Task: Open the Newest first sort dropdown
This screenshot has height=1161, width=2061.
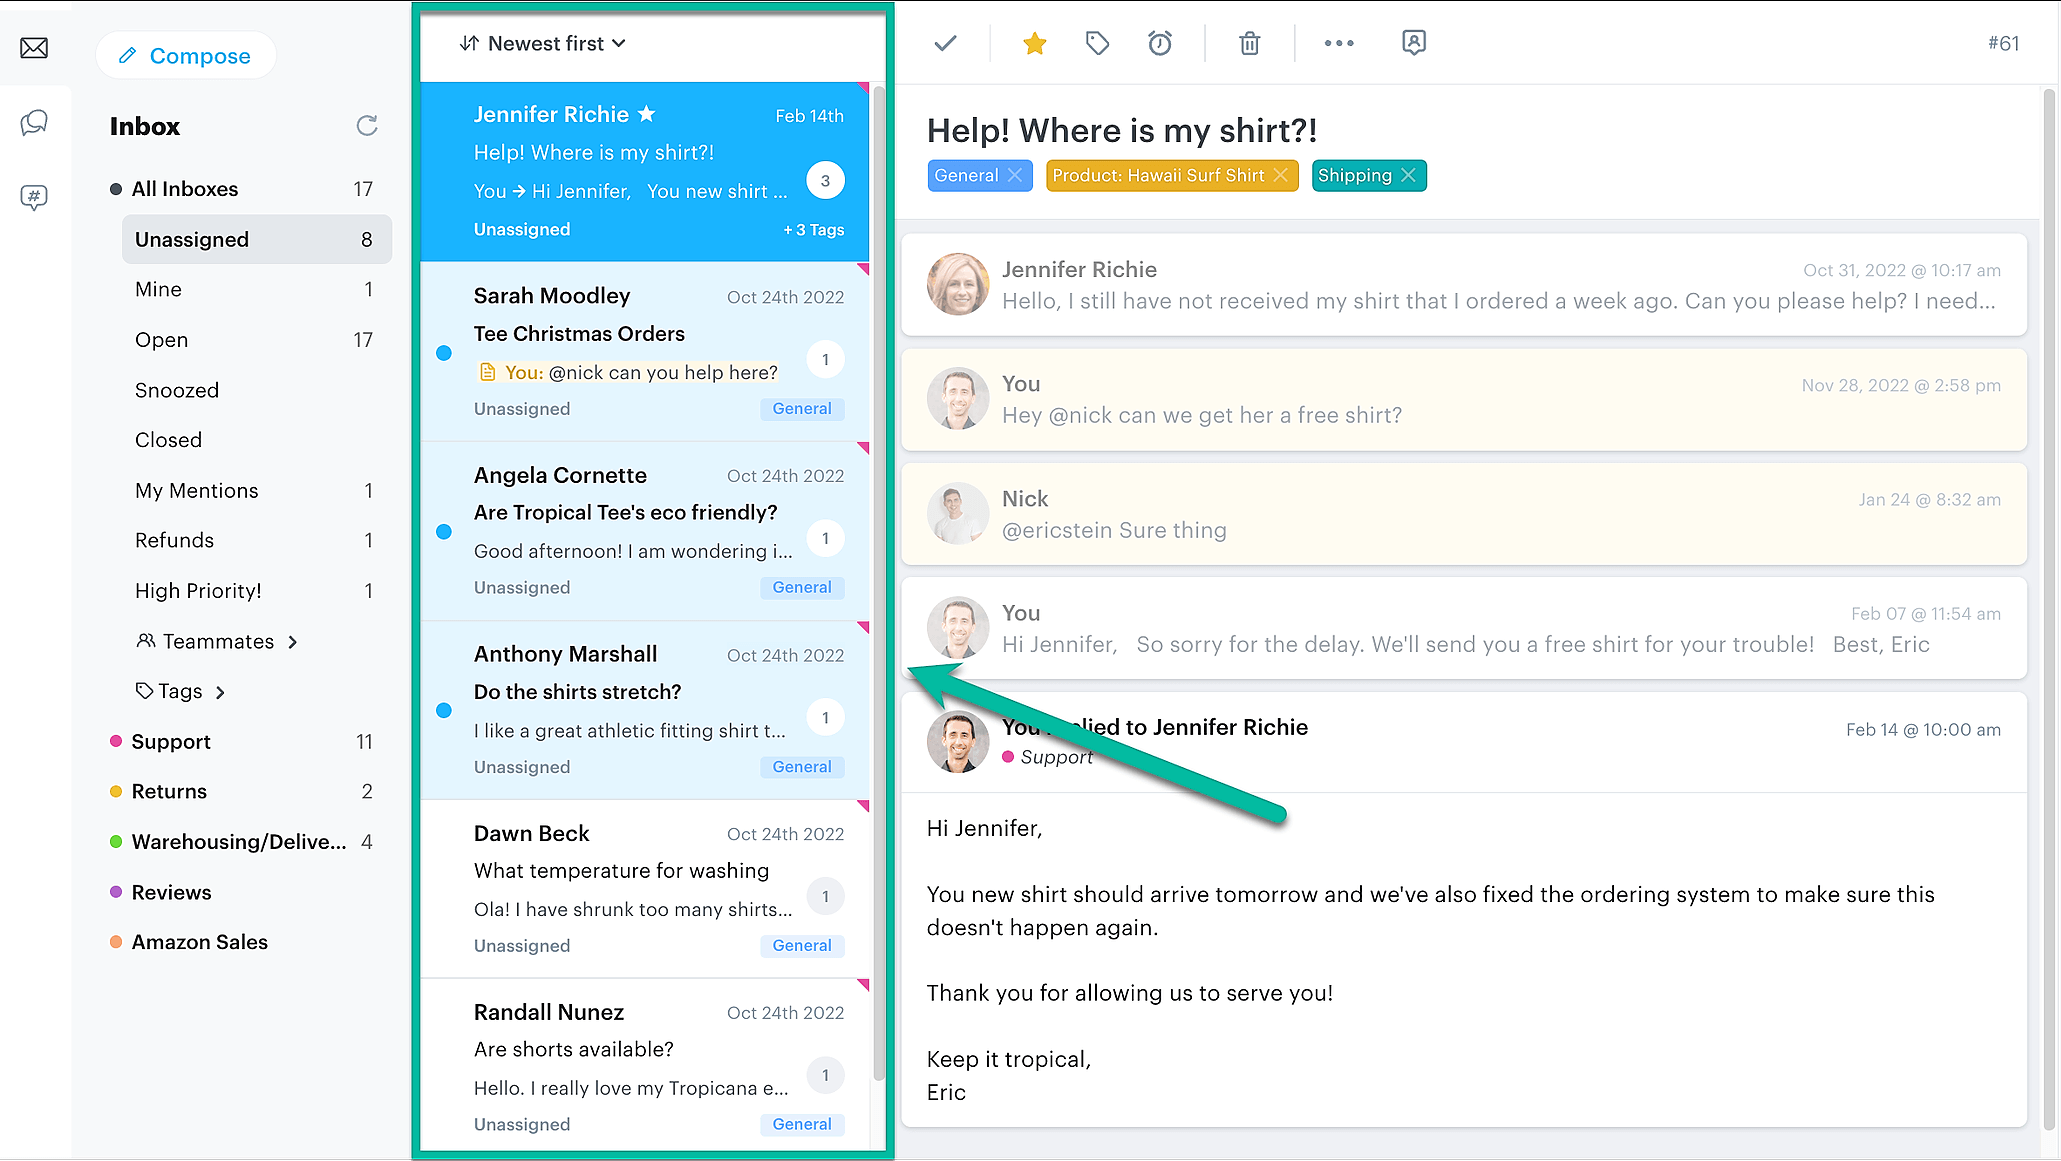Action: [543, 43]
